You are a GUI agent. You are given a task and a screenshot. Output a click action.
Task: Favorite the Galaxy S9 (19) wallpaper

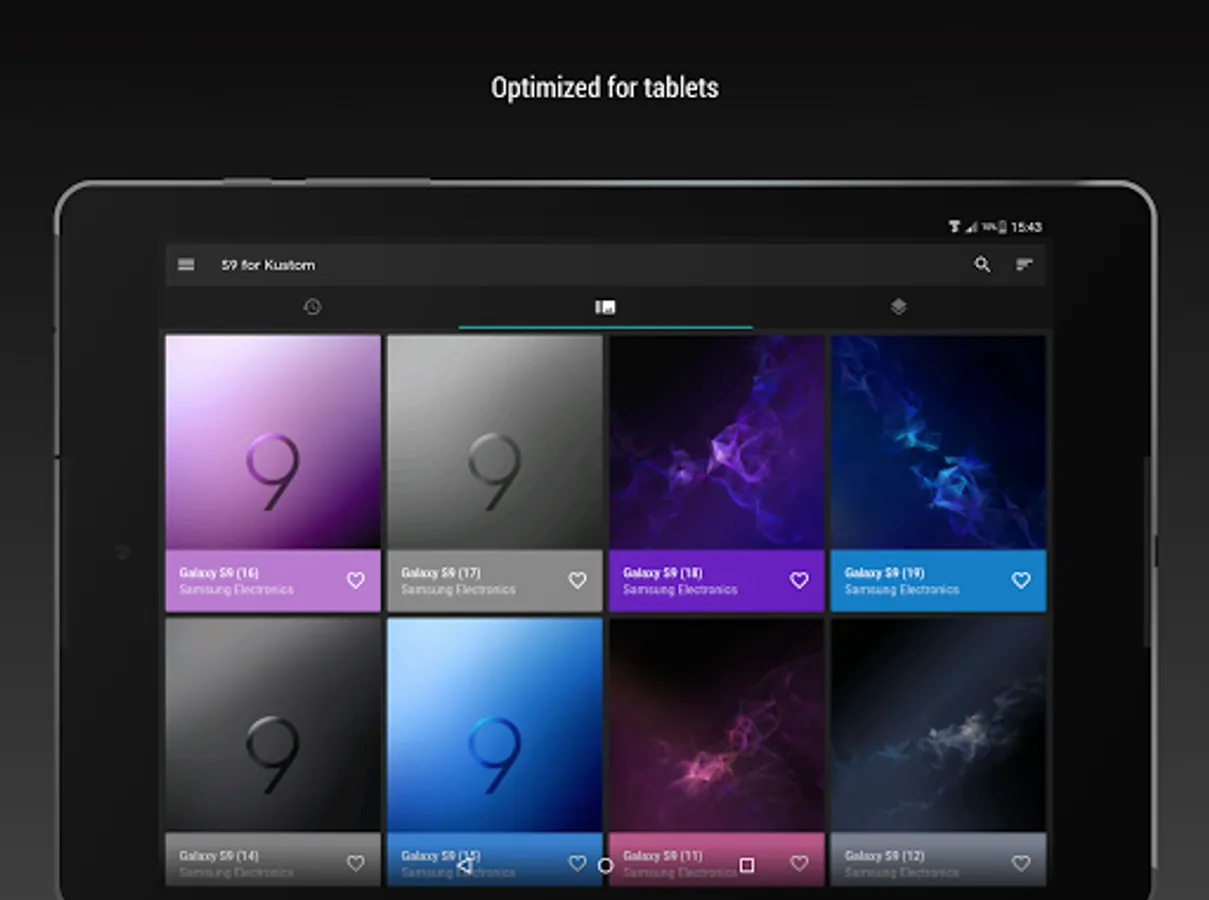pos(1021,580)
